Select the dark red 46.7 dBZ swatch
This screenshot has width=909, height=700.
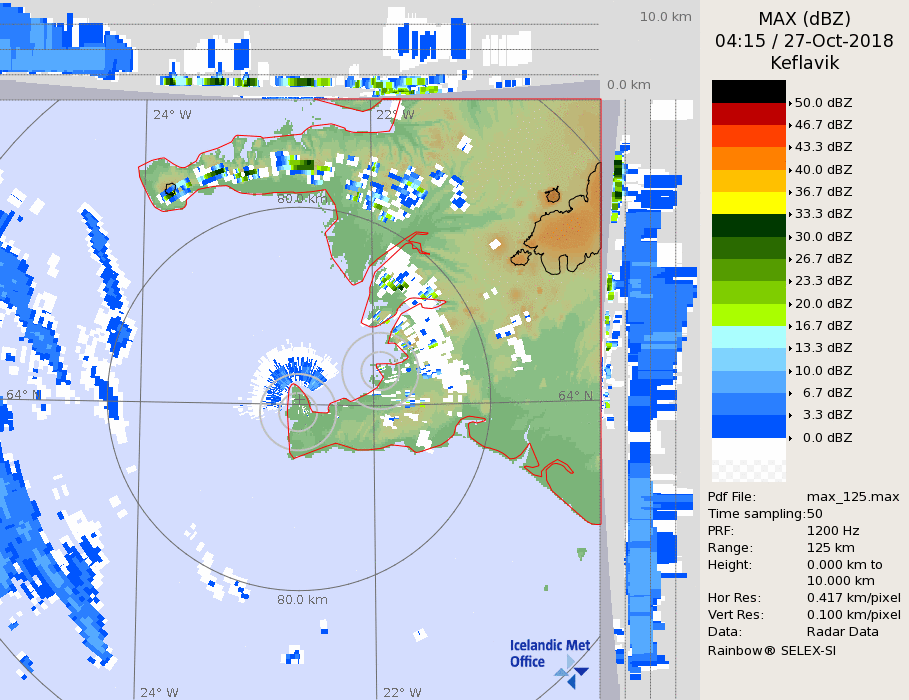coord(748,114)
